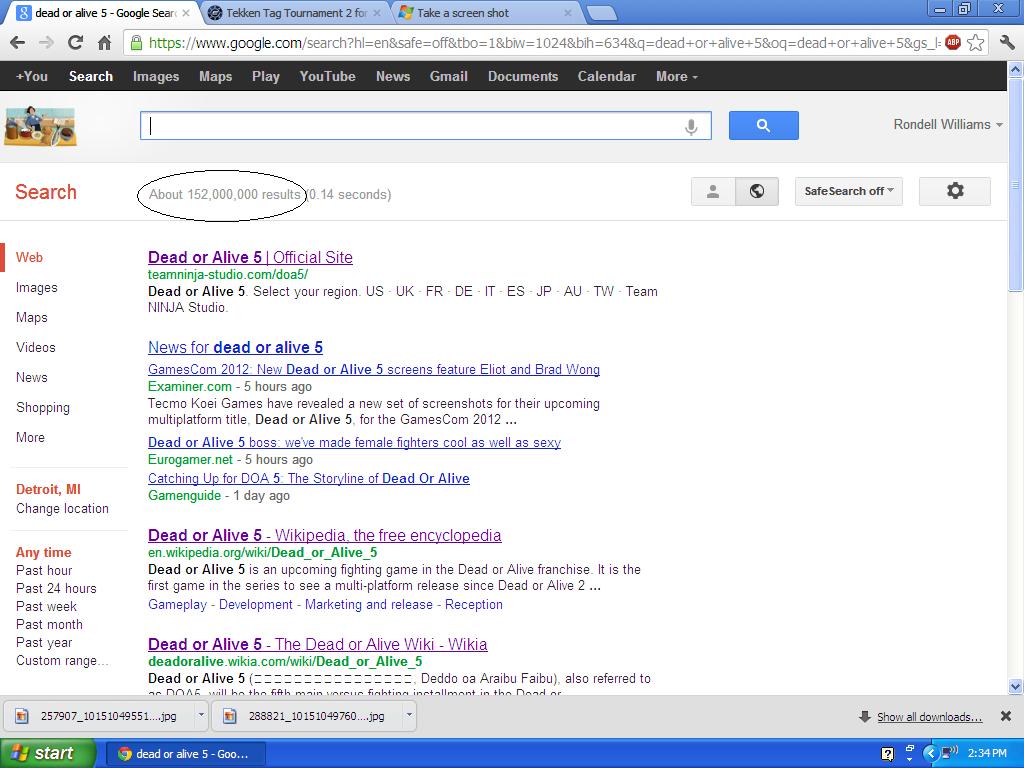The image size is (1024, 768).
Task: Switch to personal results view
Action: 713,191
